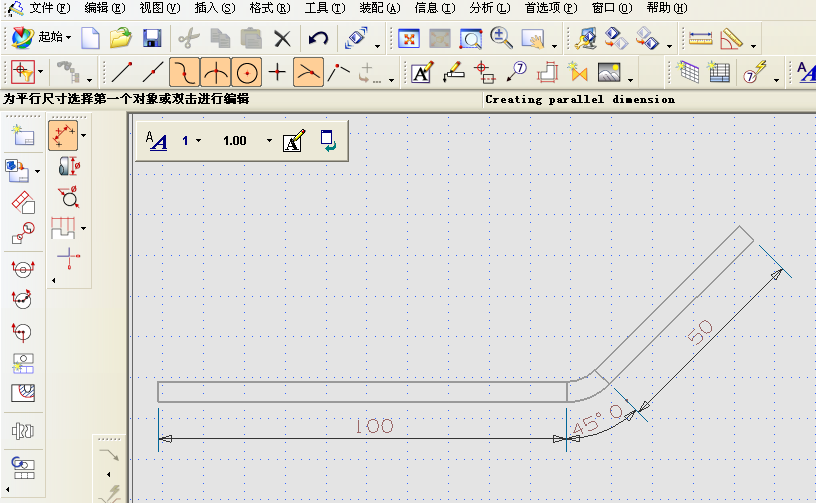816x503 pixels.
Task: Toggle the highlighted arc center snap
Action: (x=247, y=72)
